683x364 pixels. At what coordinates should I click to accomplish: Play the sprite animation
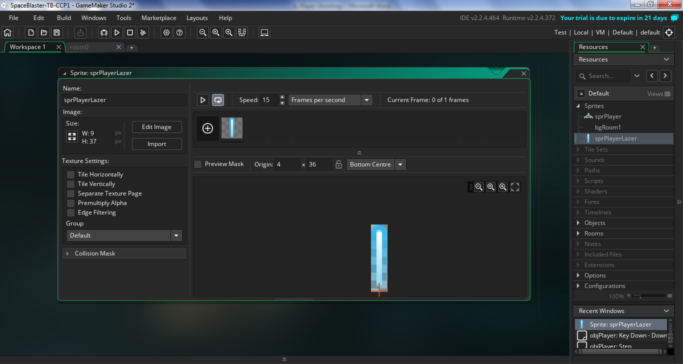click(203, 100)
